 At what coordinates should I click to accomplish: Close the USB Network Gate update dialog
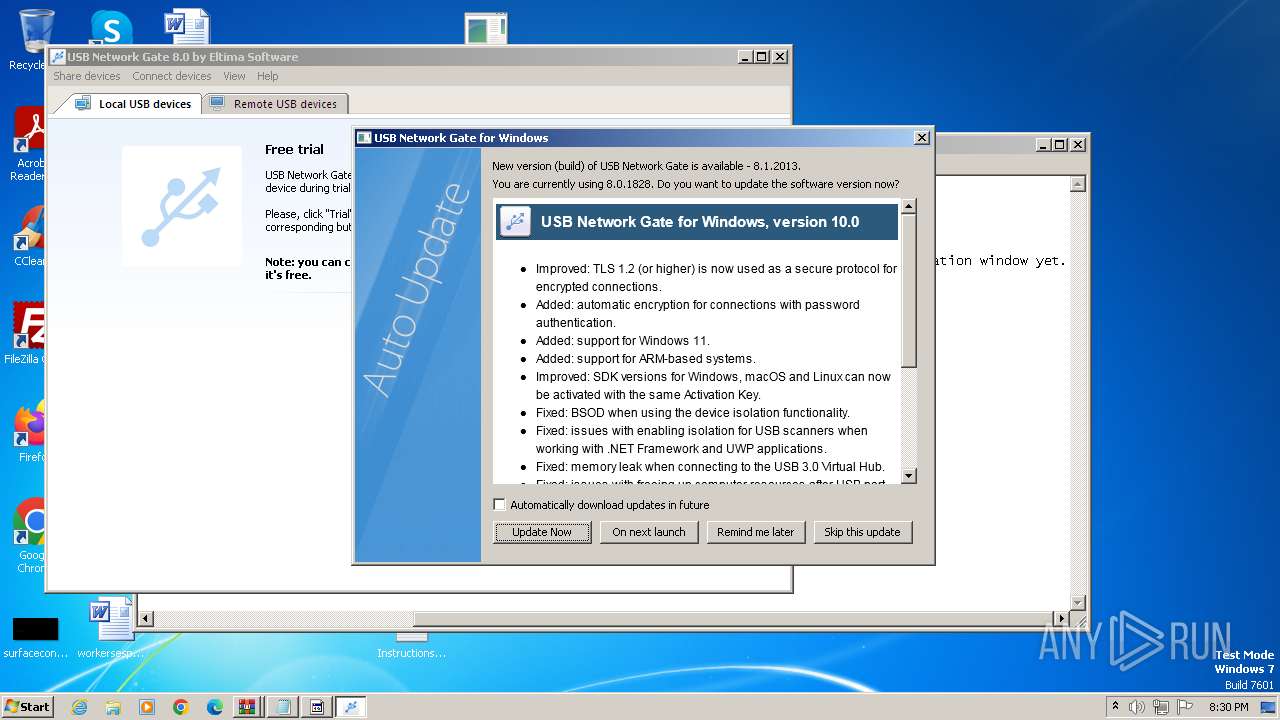(921, 138)
